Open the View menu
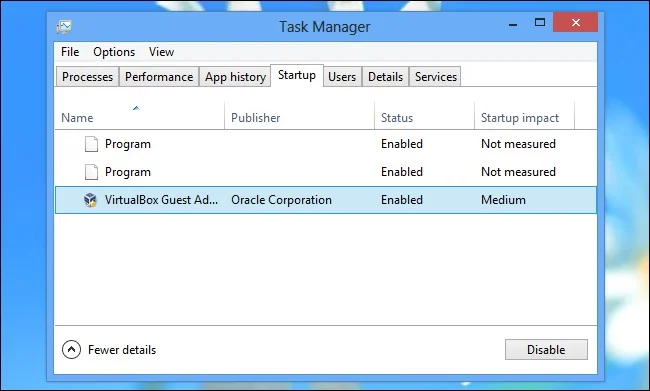The height and width of the screenshot is (391, 650). 161,52
